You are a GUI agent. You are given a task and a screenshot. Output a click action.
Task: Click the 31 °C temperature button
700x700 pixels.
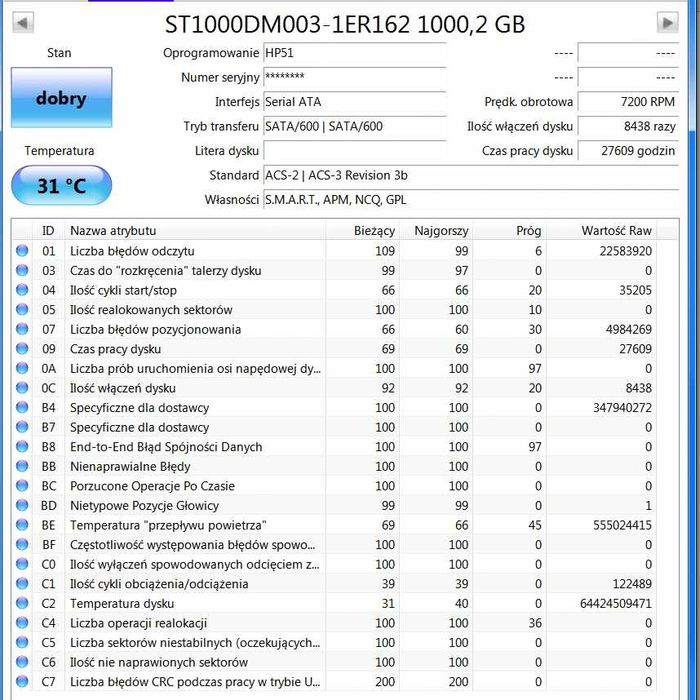[62, 185]
